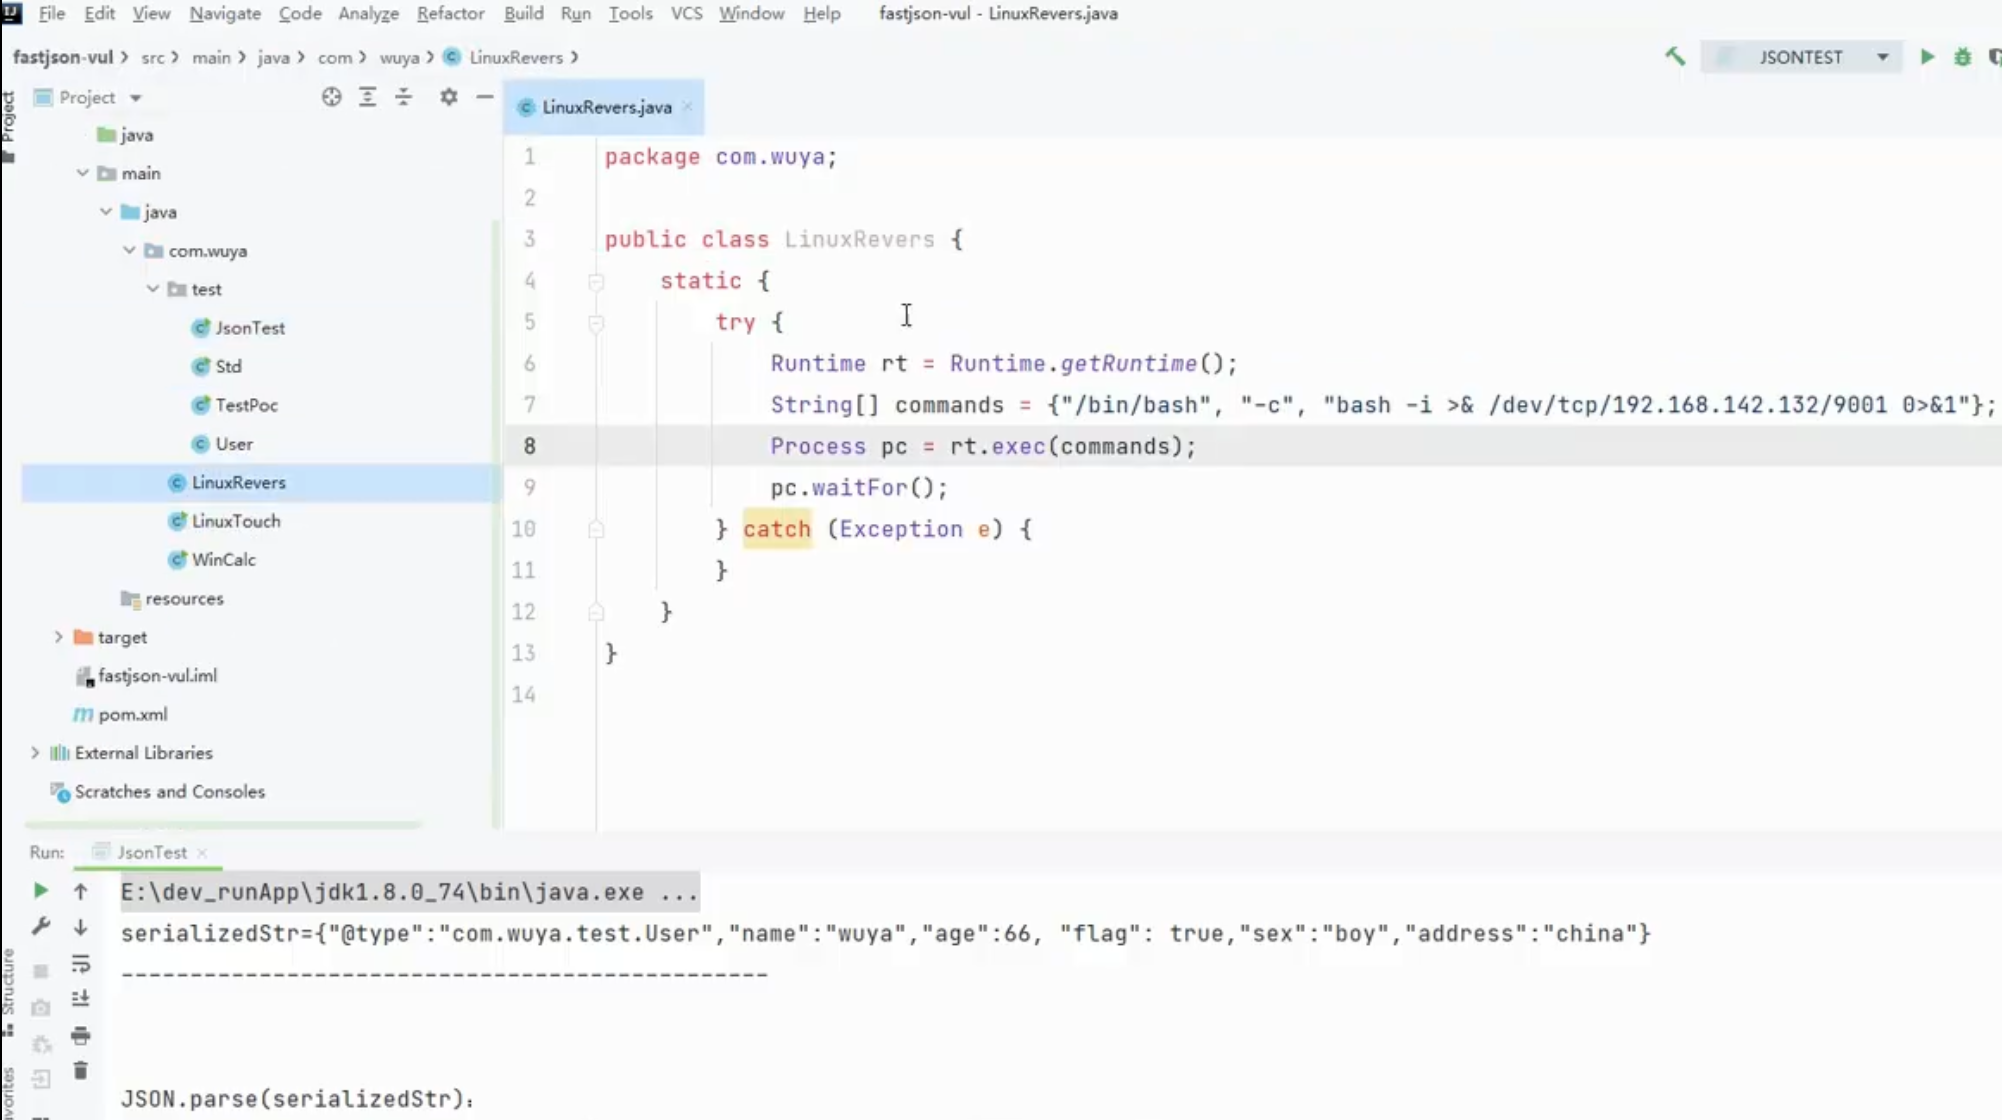Screen dimensions: 2002x1120
Task: Collapse the com.wuya package
Action: tap(130, 250)
